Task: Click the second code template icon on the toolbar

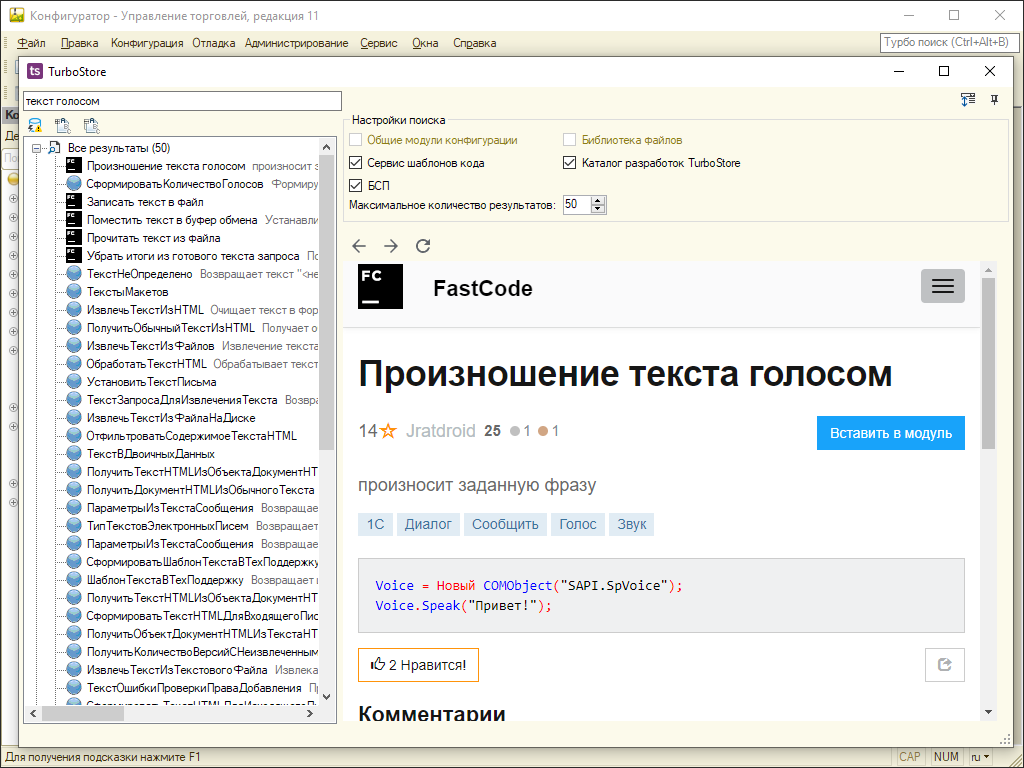Action: 91,124
